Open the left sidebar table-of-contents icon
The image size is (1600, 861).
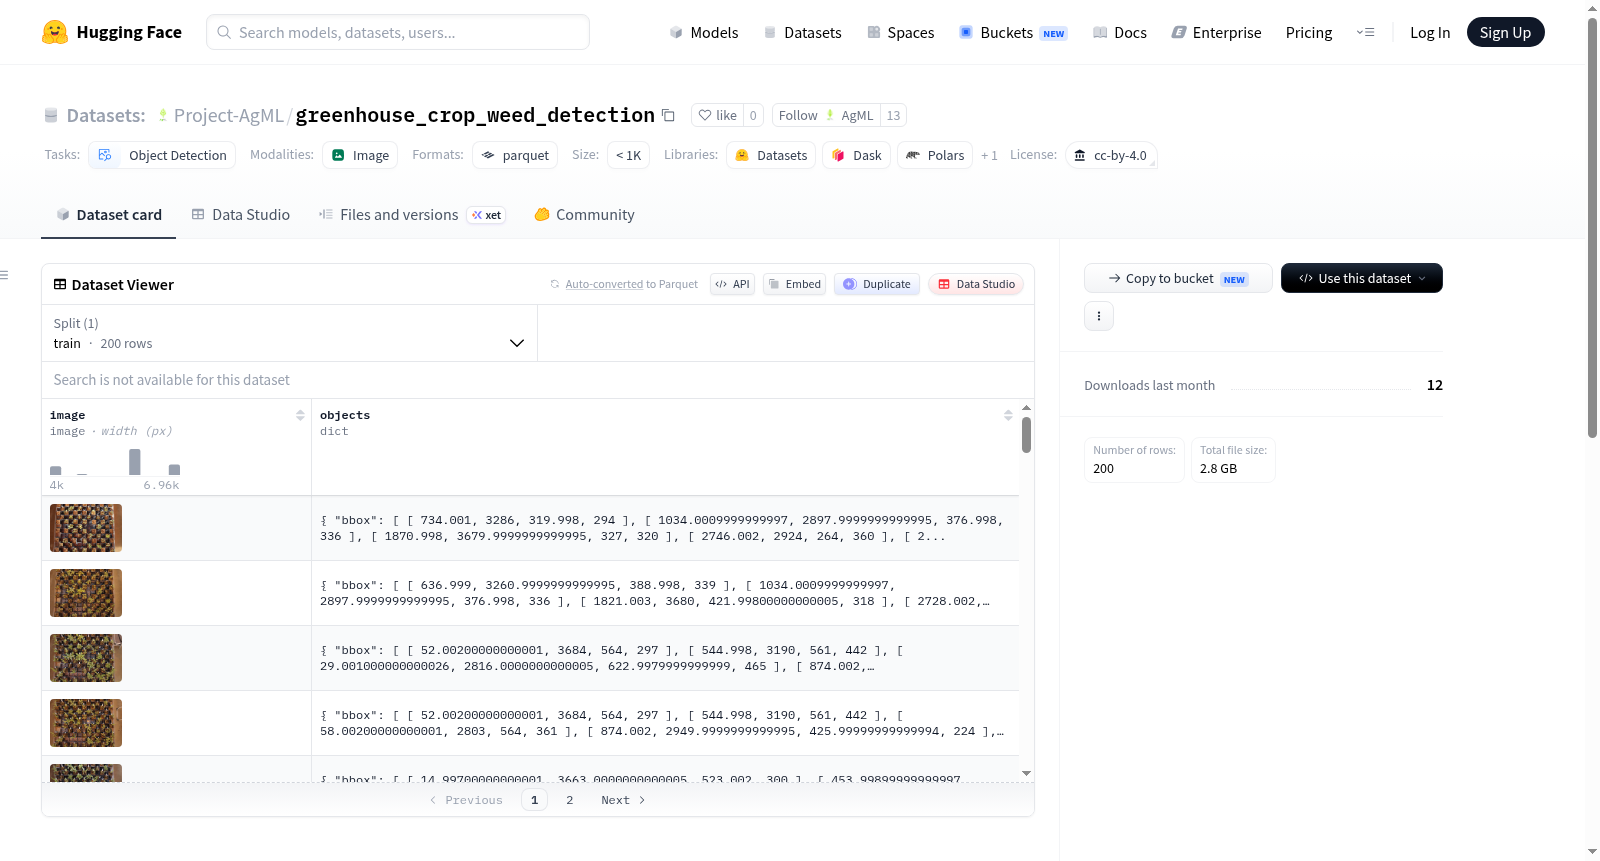click(4, 275)
